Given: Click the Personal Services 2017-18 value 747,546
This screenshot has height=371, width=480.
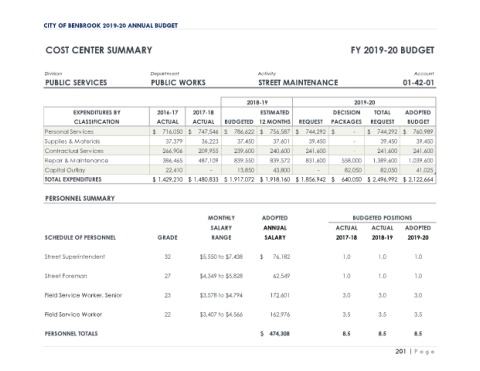Looking at the screenshot, I should (208, 132).
